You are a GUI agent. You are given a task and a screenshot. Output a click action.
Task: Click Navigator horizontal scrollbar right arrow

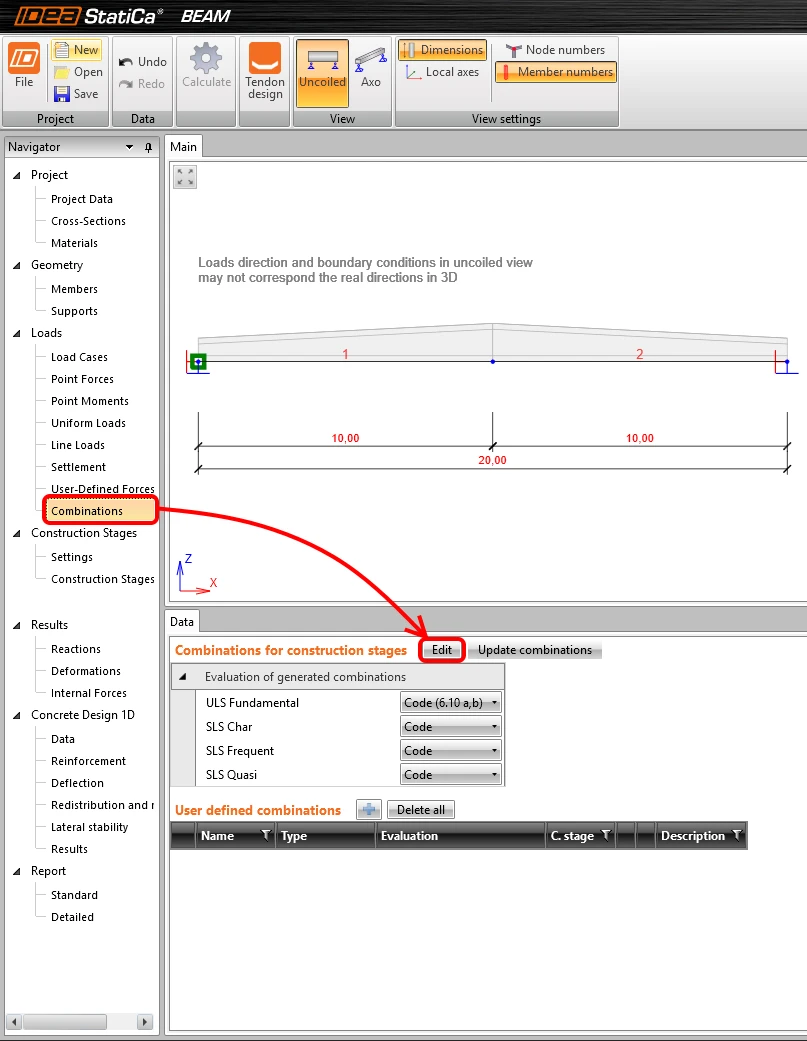coord(145,1021)
